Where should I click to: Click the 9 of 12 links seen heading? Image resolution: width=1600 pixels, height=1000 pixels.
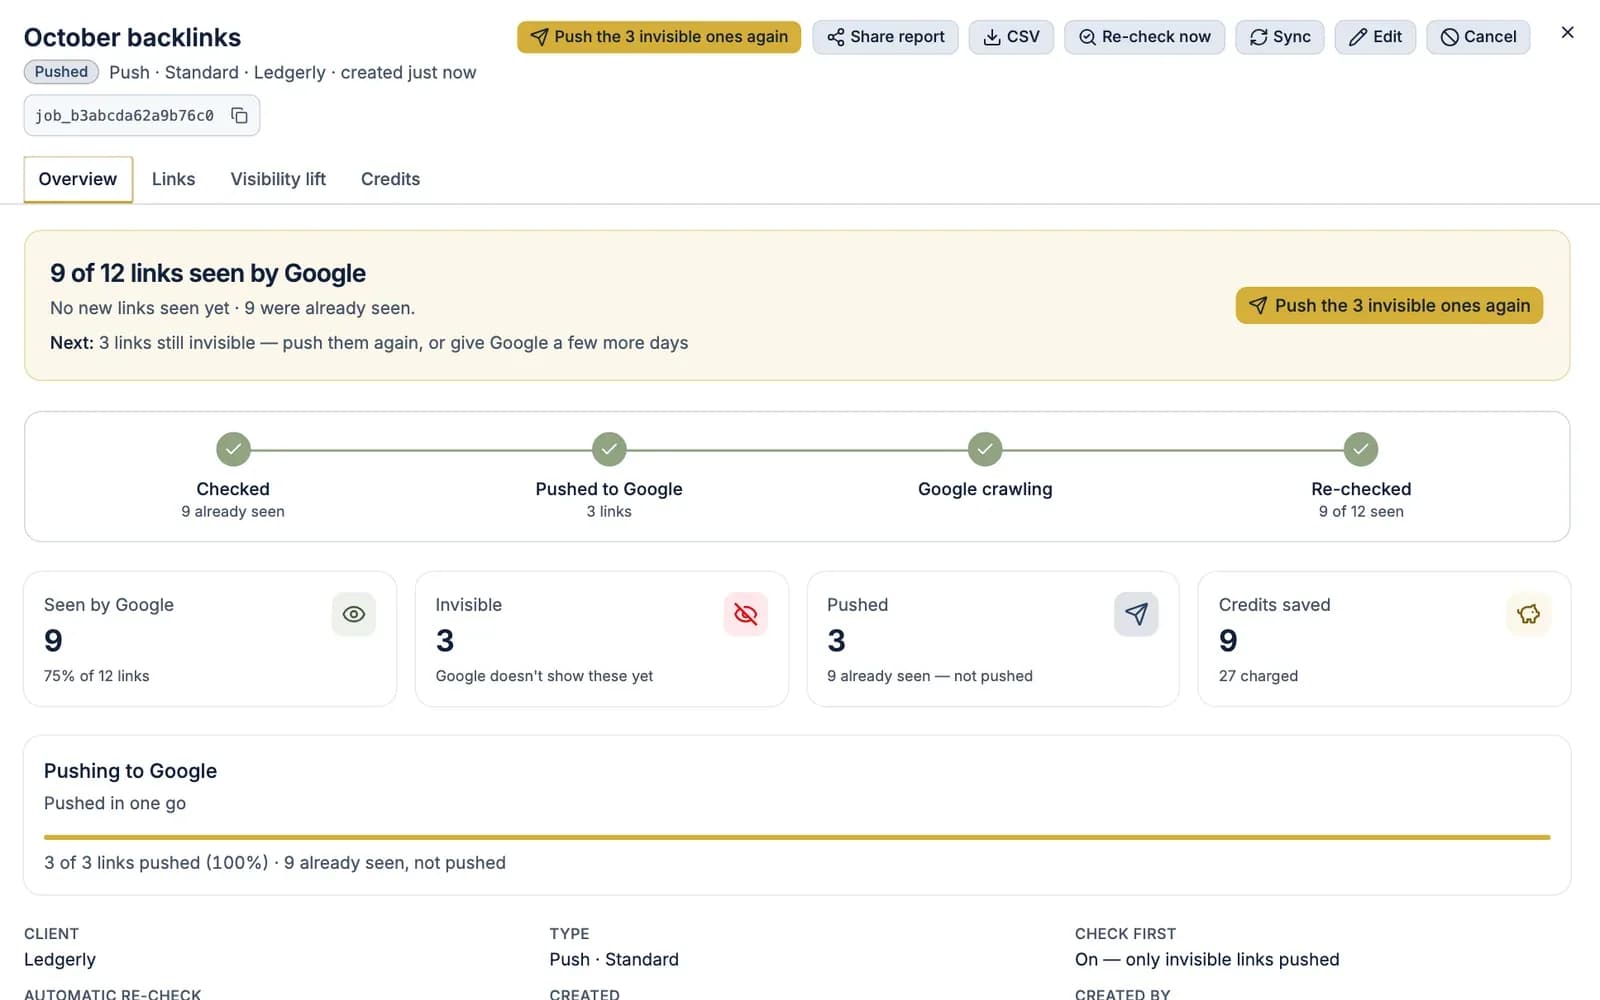click(x=208, y=273)
